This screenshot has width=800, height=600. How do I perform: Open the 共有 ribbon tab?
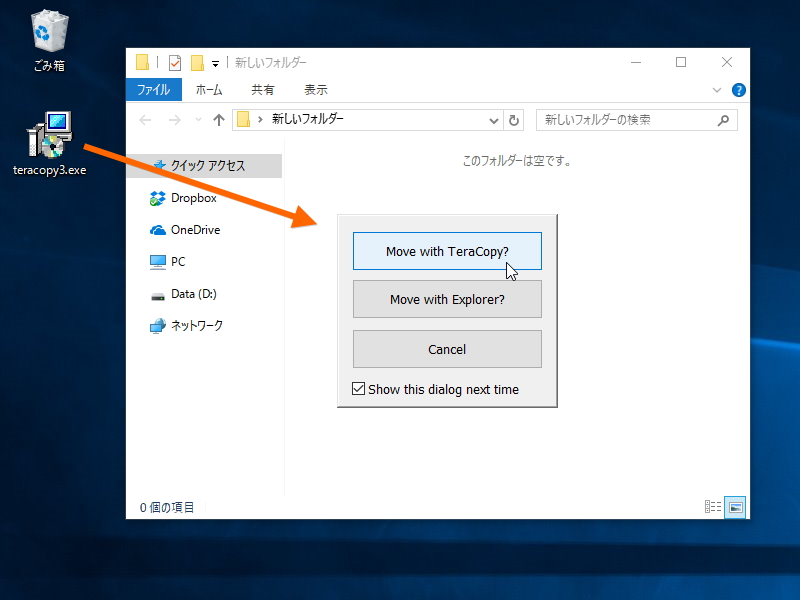(x=263, y=90)
